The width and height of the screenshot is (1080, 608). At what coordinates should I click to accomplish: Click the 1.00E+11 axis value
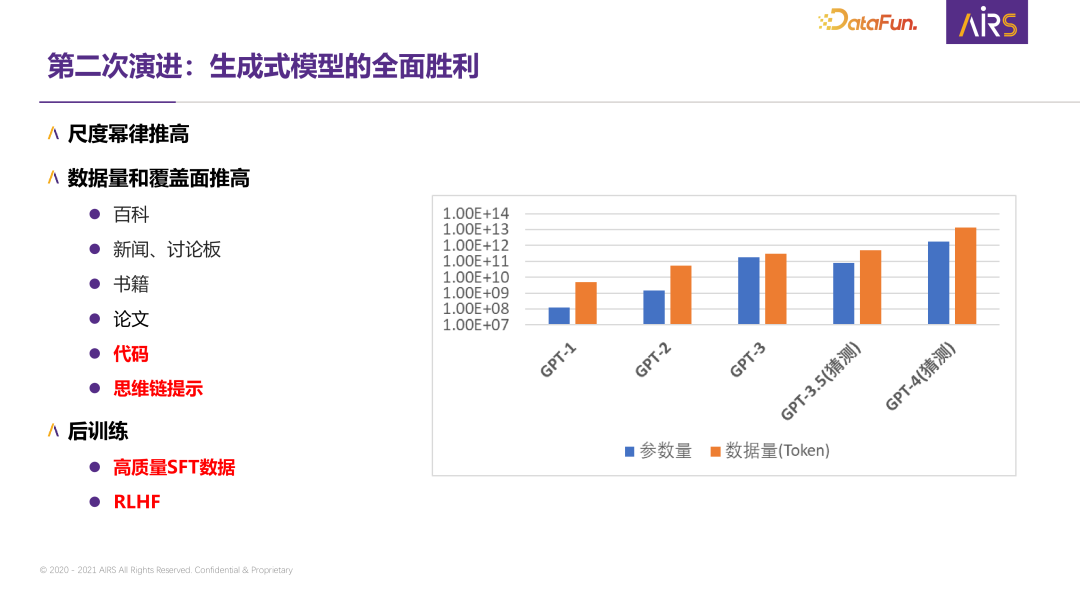(476, 262)
